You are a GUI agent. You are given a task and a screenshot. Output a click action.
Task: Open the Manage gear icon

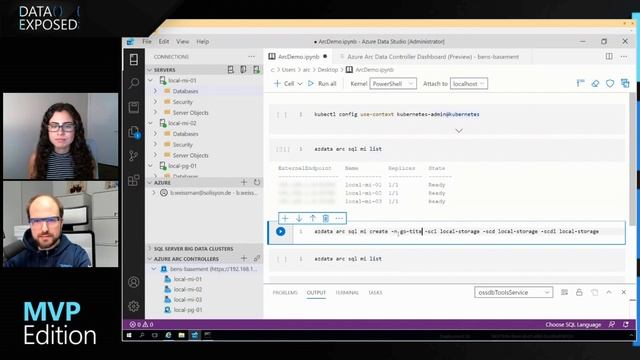point(133,306)
